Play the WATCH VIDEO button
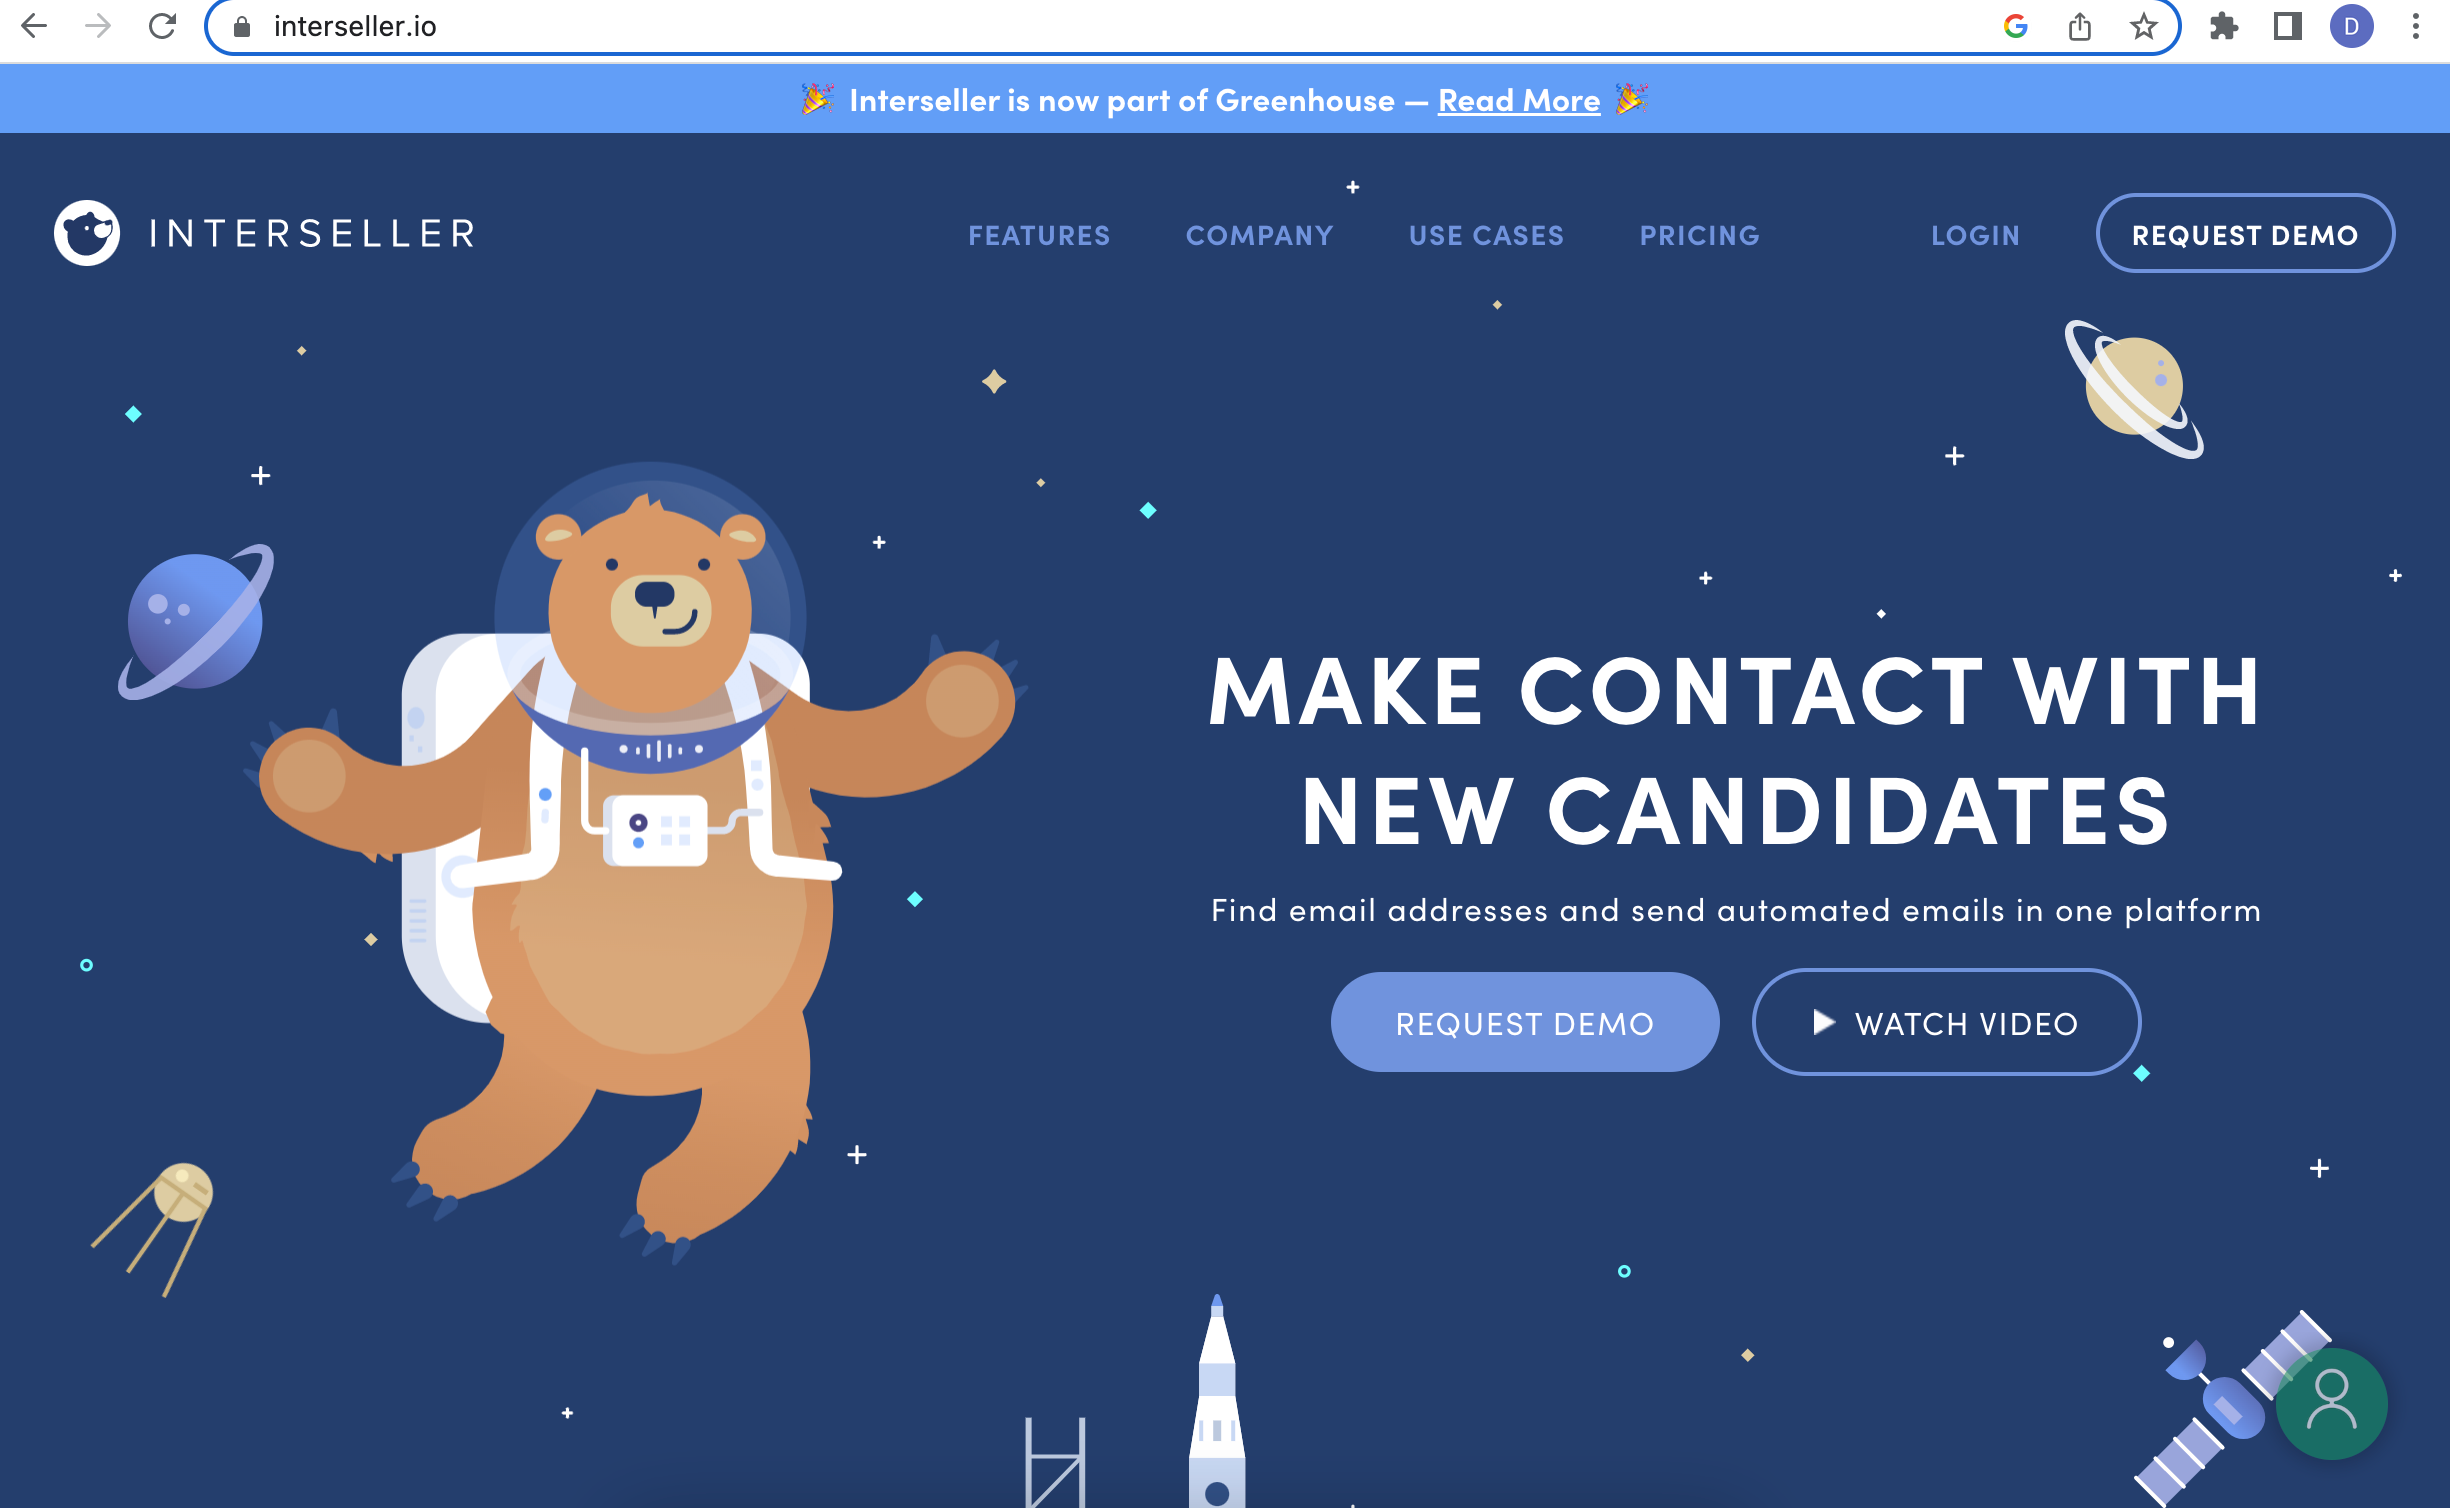The height and width of the screenshot is (1508, 2450). [1946, 1022]
